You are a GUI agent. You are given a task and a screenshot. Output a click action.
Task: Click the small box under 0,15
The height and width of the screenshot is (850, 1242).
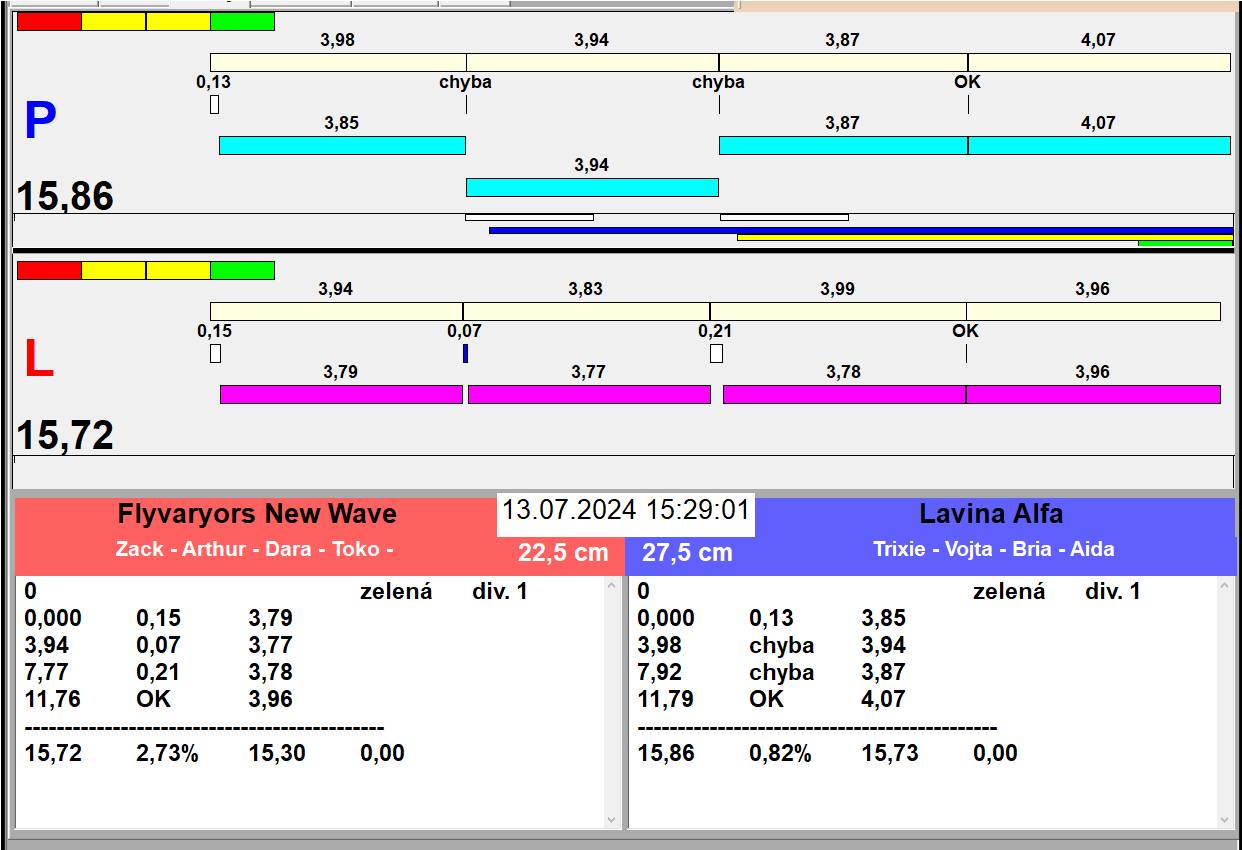215,353
